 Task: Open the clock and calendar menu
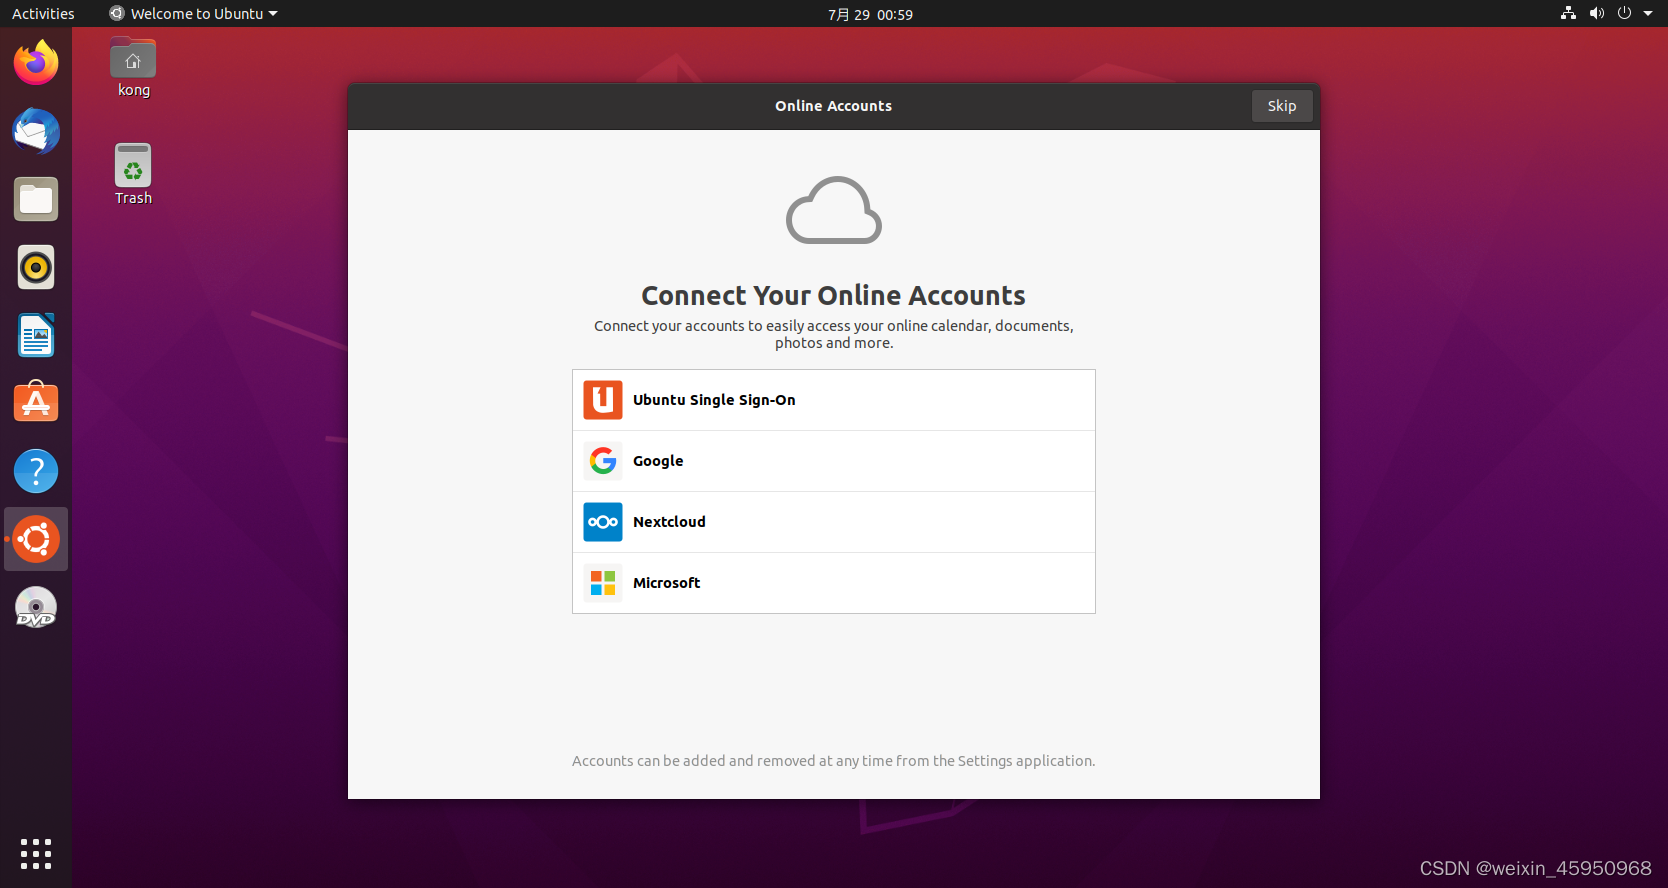[870, 14]
